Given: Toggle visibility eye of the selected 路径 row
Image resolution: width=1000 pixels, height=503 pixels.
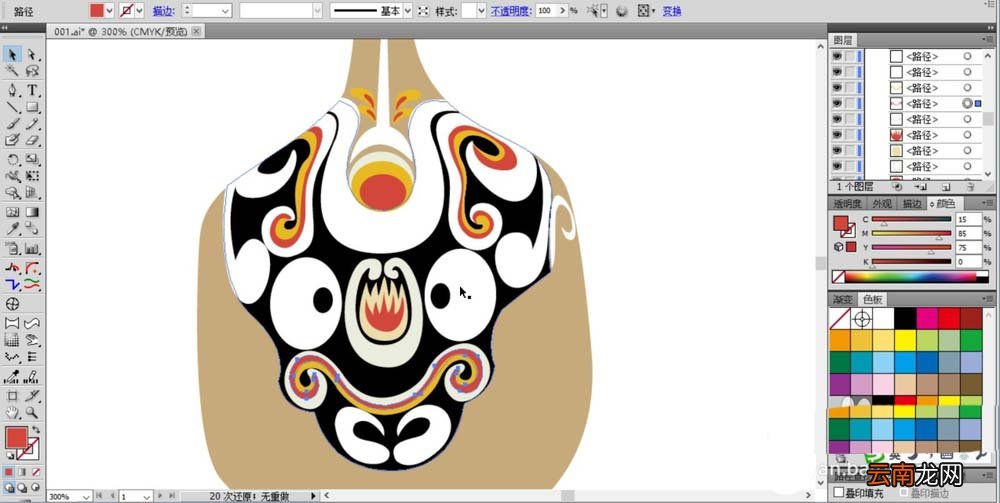Looking at the screenshot, I should tap(837, 103).
